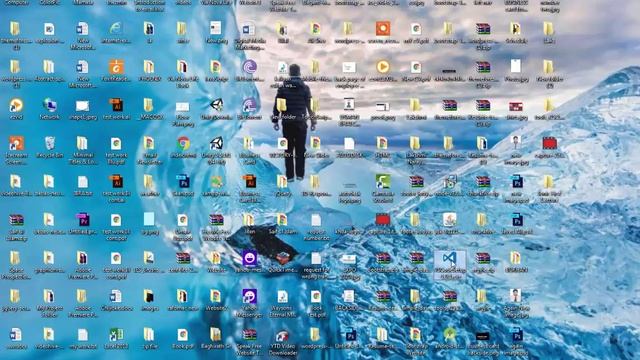Open the Network desktop icon
640x360 pixels.
(50, 105)
